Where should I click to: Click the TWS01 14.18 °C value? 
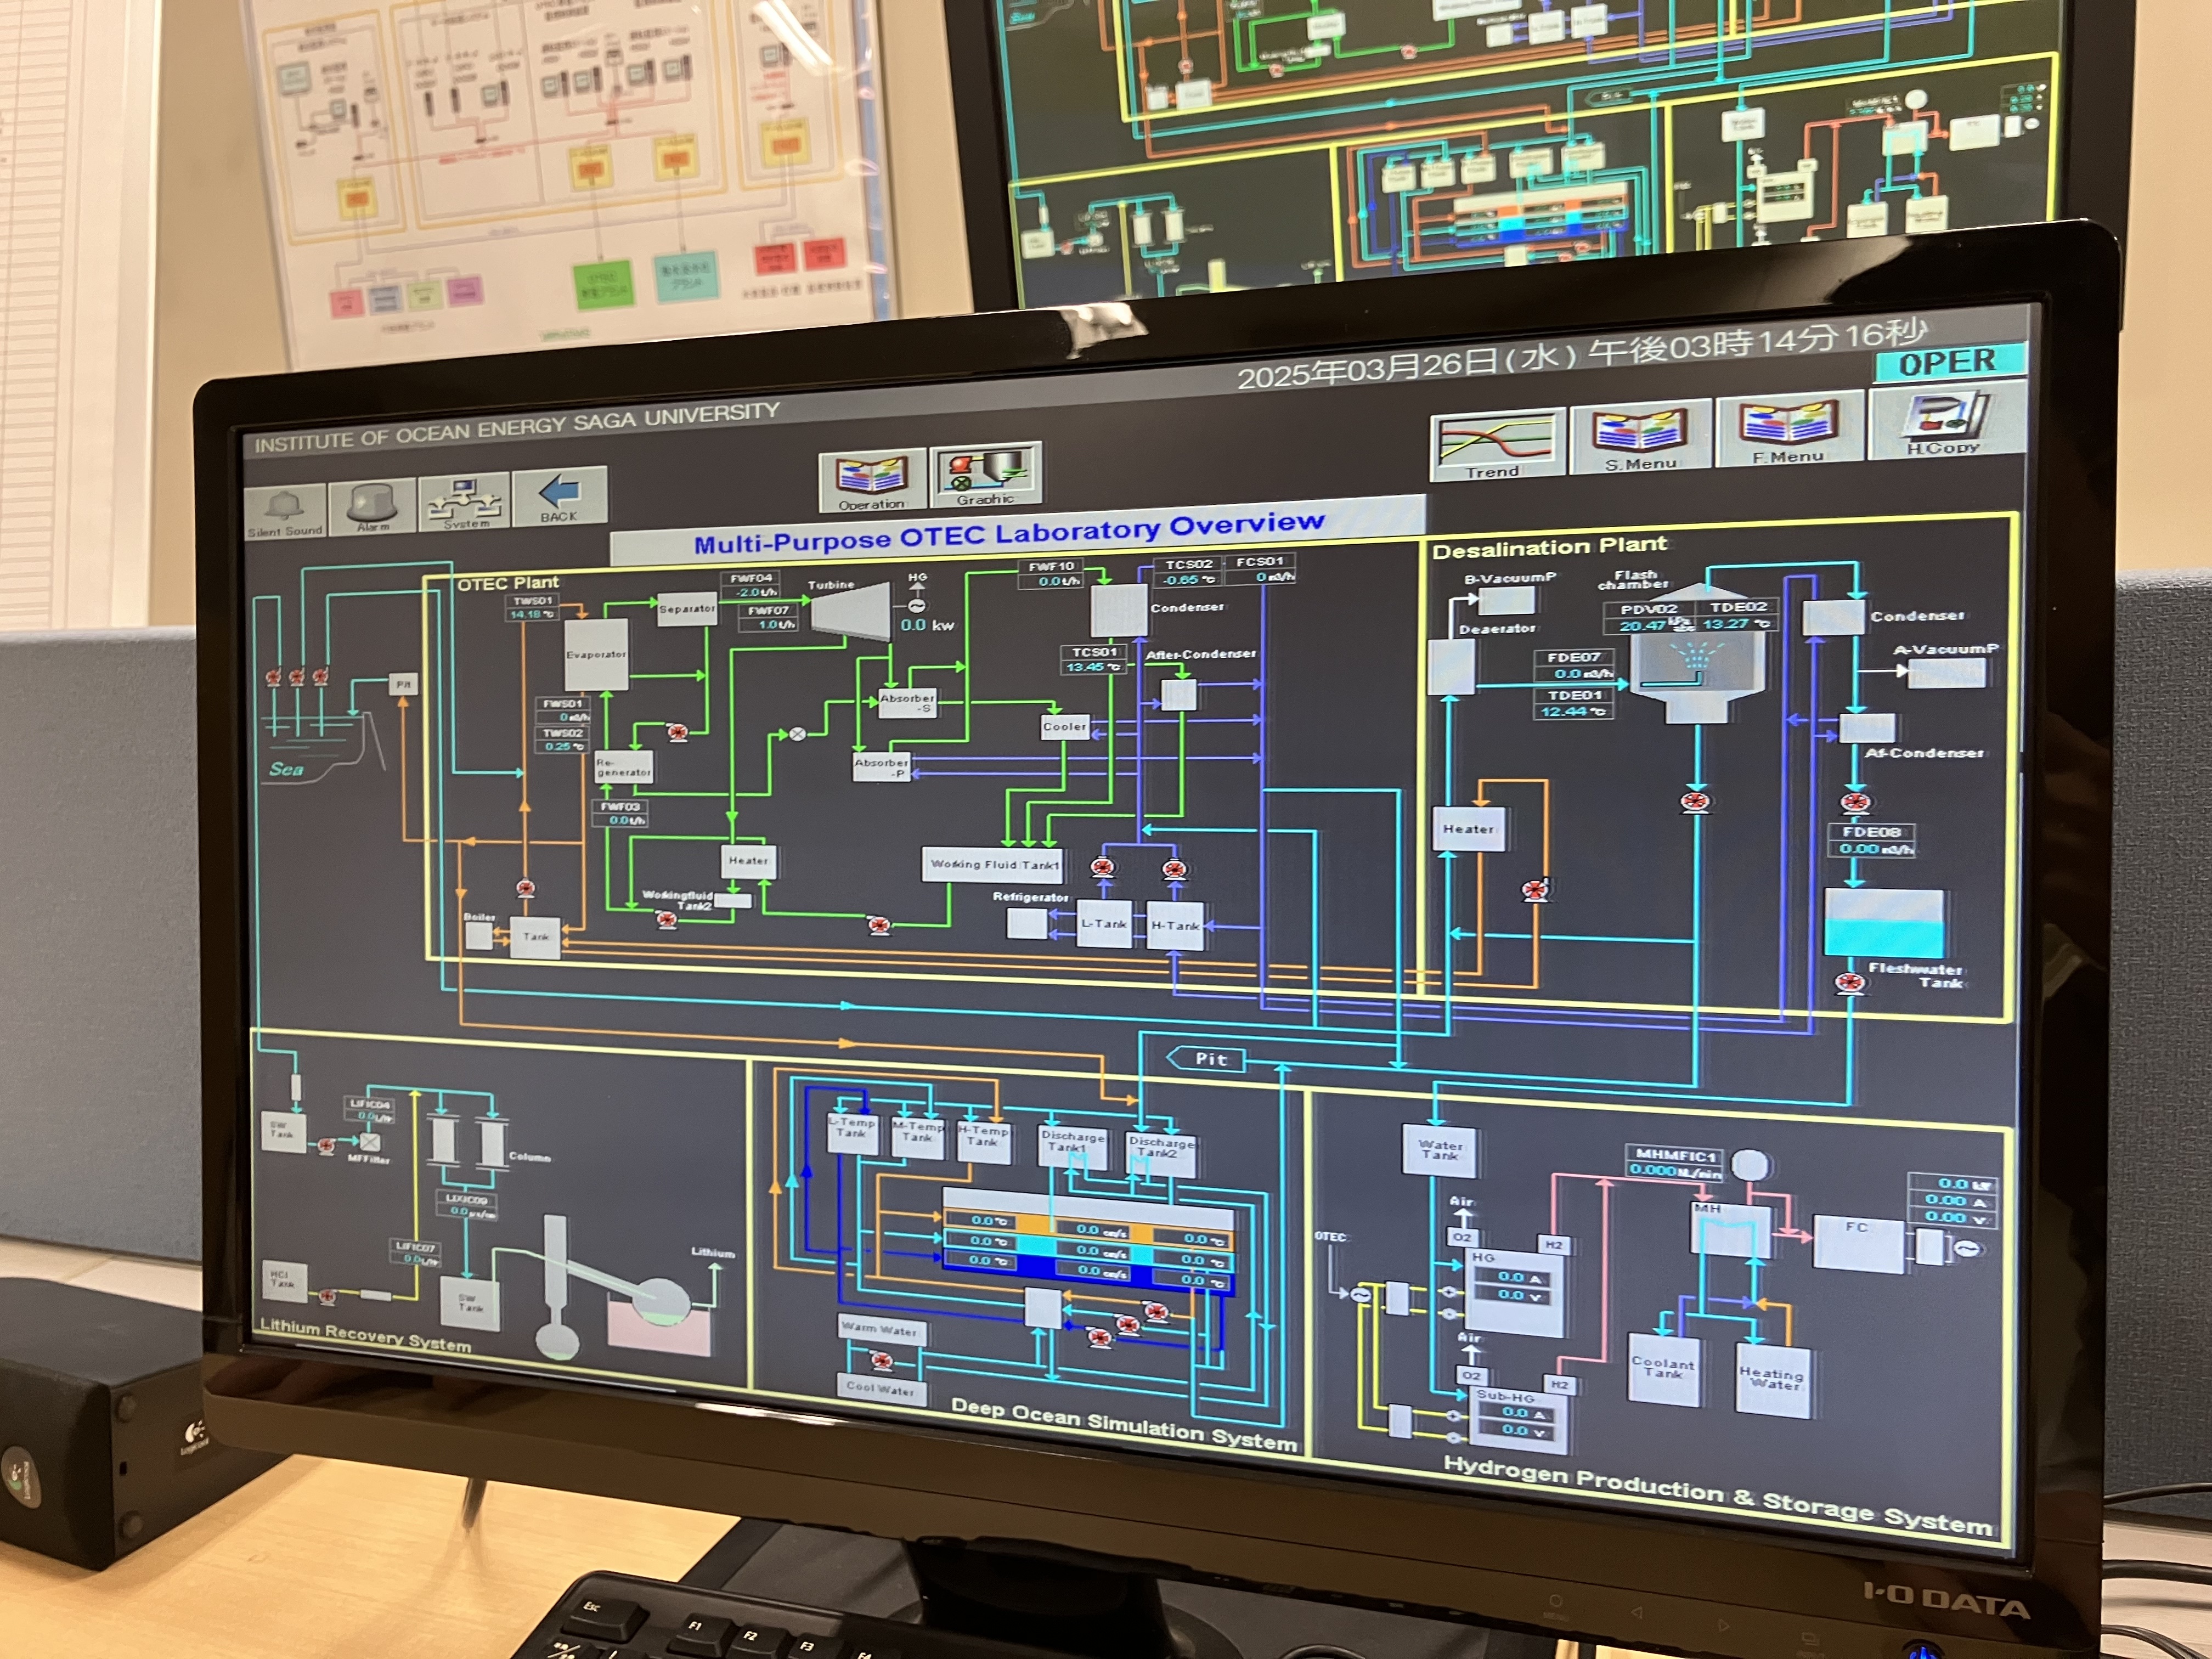click(x=532, y=614)
